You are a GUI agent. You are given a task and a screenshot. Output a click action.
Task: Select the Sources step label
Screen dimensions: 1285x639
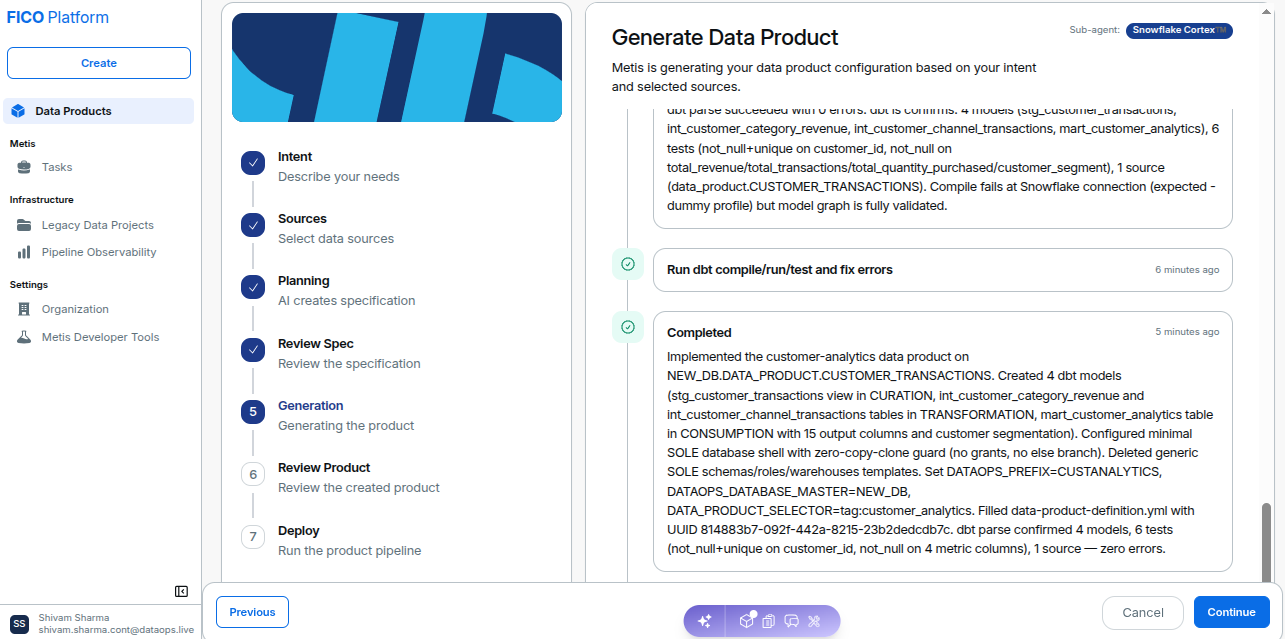(302, 219)
